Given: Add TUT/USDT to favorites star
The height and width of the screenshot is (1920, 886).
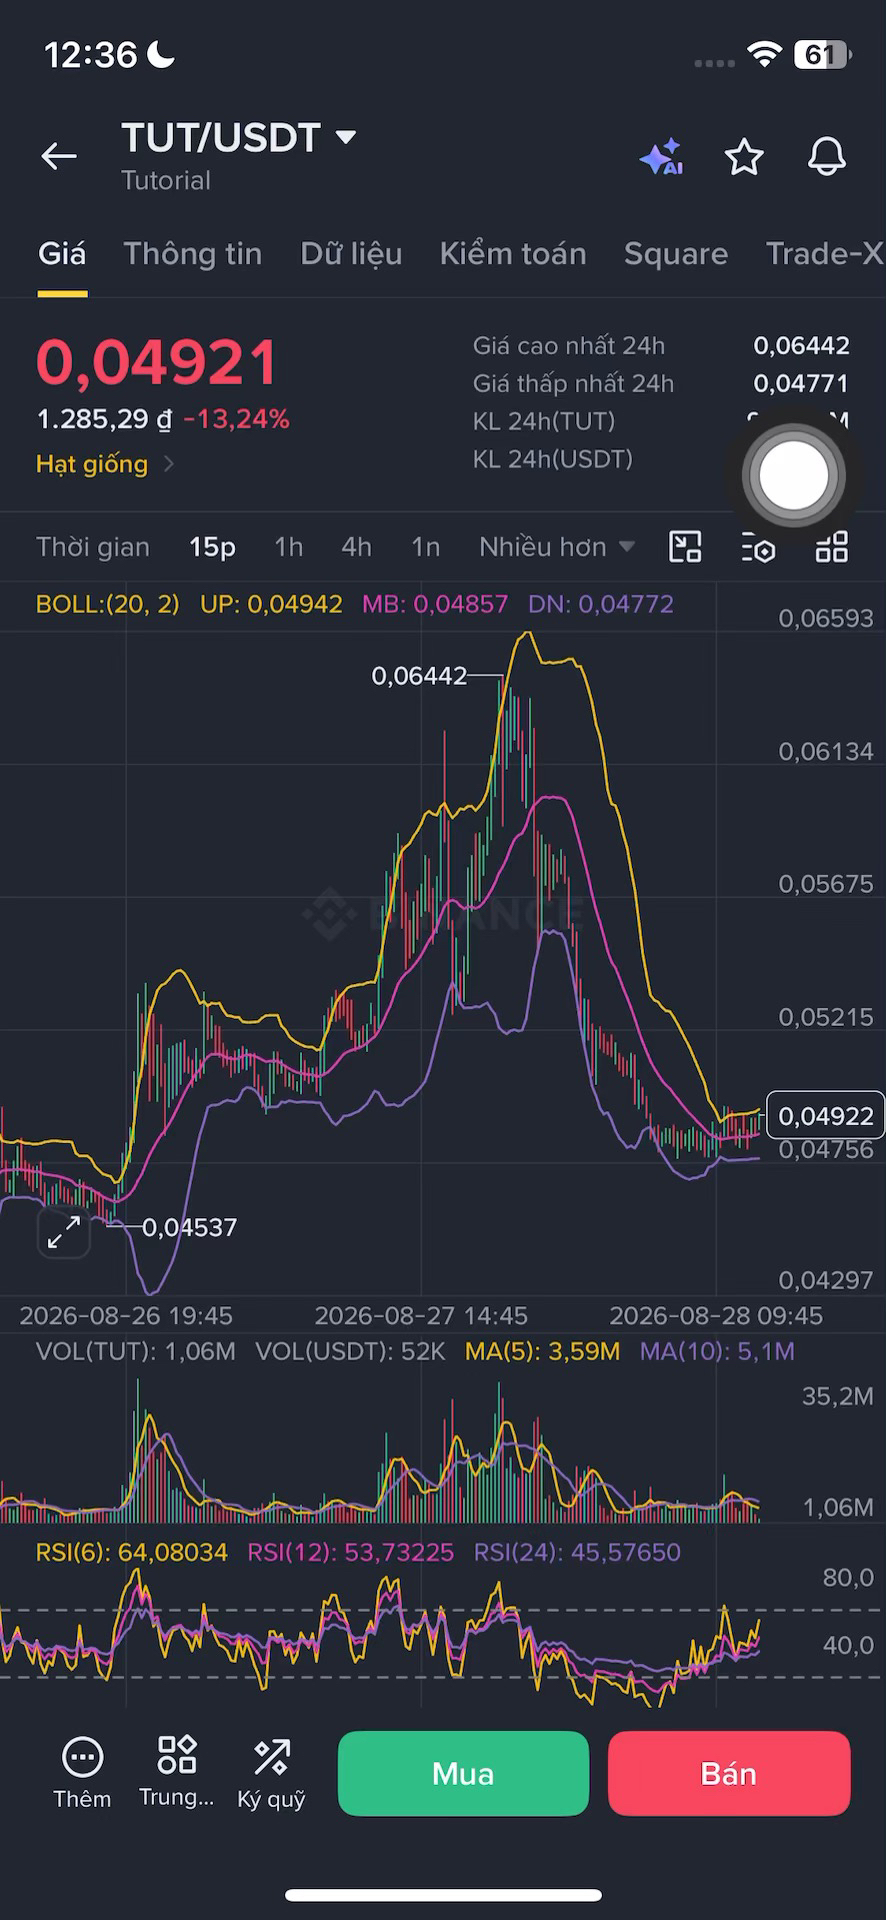Looking at the screenshot, I should tap(744, 157).
